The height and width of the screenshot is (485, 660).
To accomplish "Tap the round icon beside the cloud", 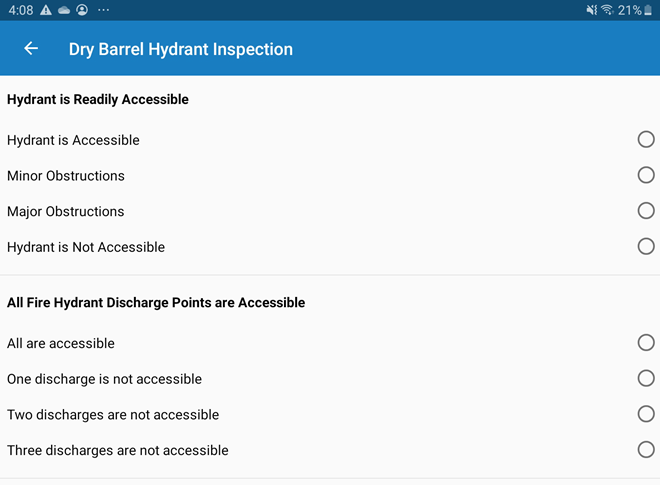I will [x=81, y=10].
